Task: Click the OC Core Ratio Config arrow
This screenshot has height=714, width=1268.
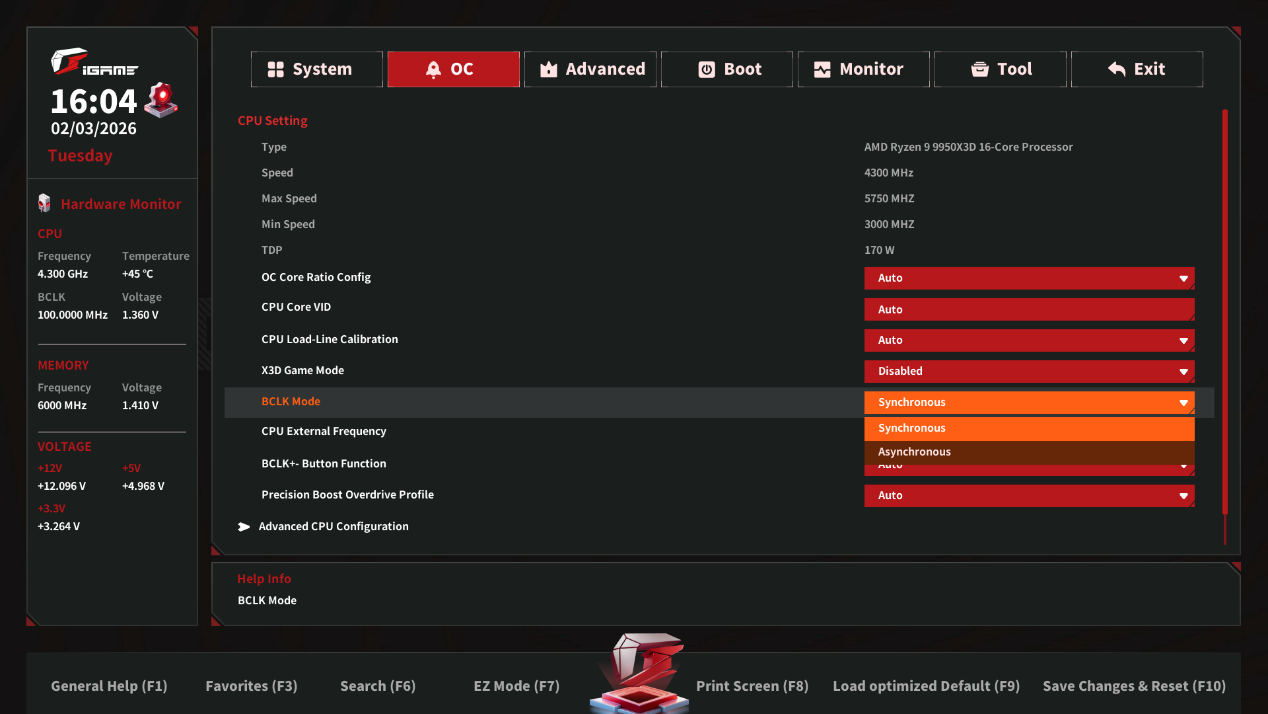Action: (x=1183, y=279)
